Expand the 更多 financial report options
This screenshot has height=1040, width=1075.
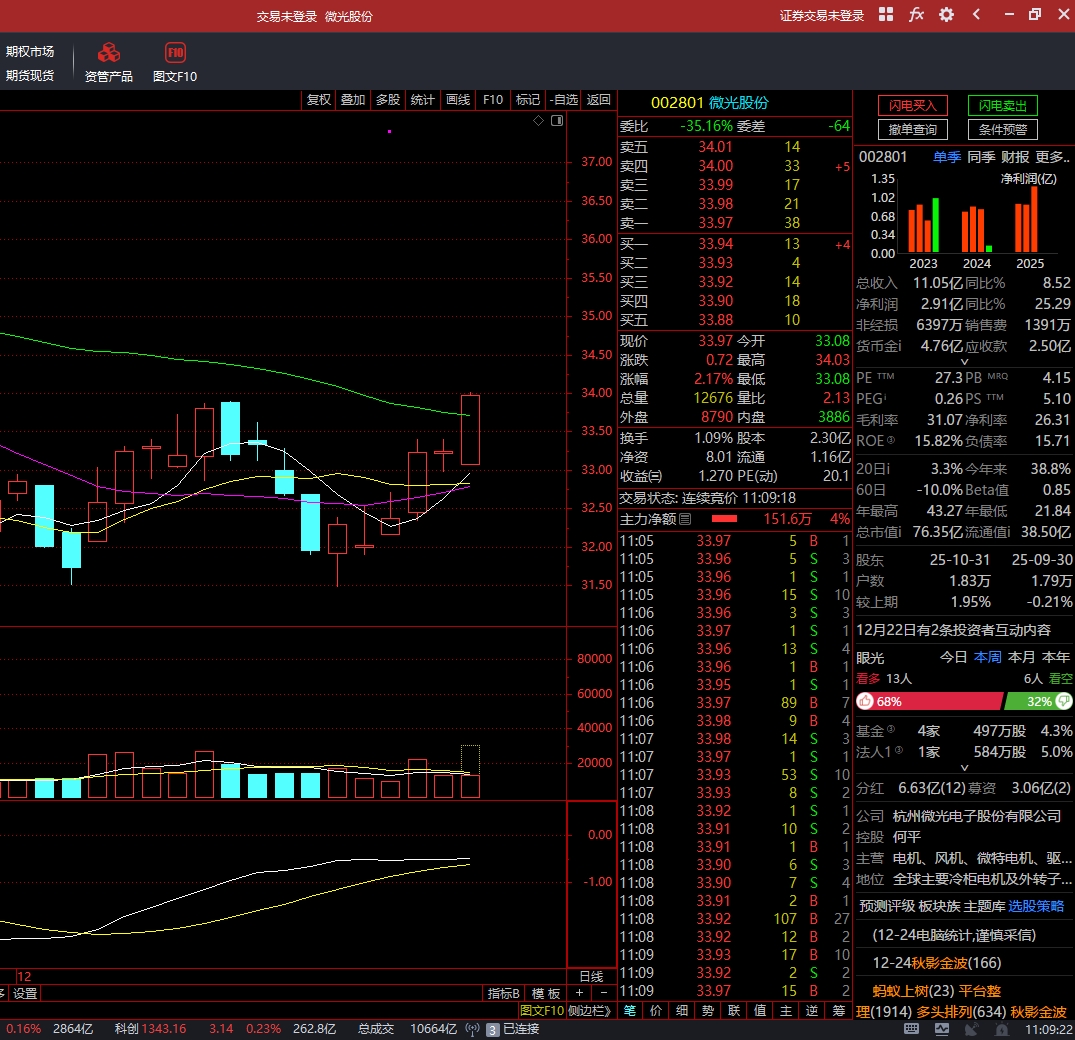1052,157
